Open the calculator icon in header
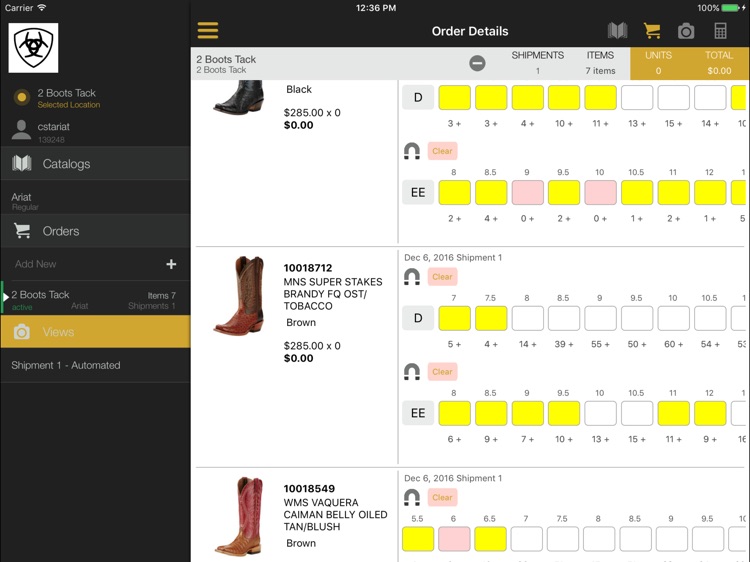 [720, 31]
